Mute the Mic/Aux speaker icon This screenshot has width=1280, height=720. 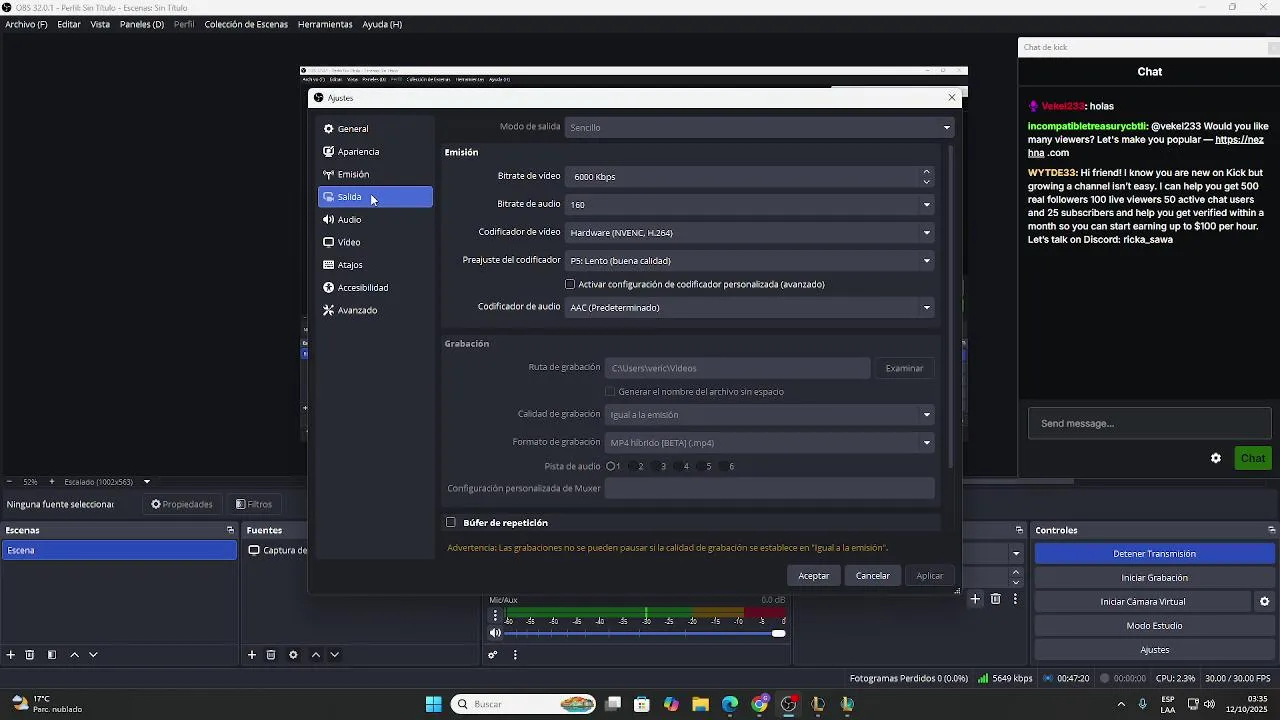495,633
